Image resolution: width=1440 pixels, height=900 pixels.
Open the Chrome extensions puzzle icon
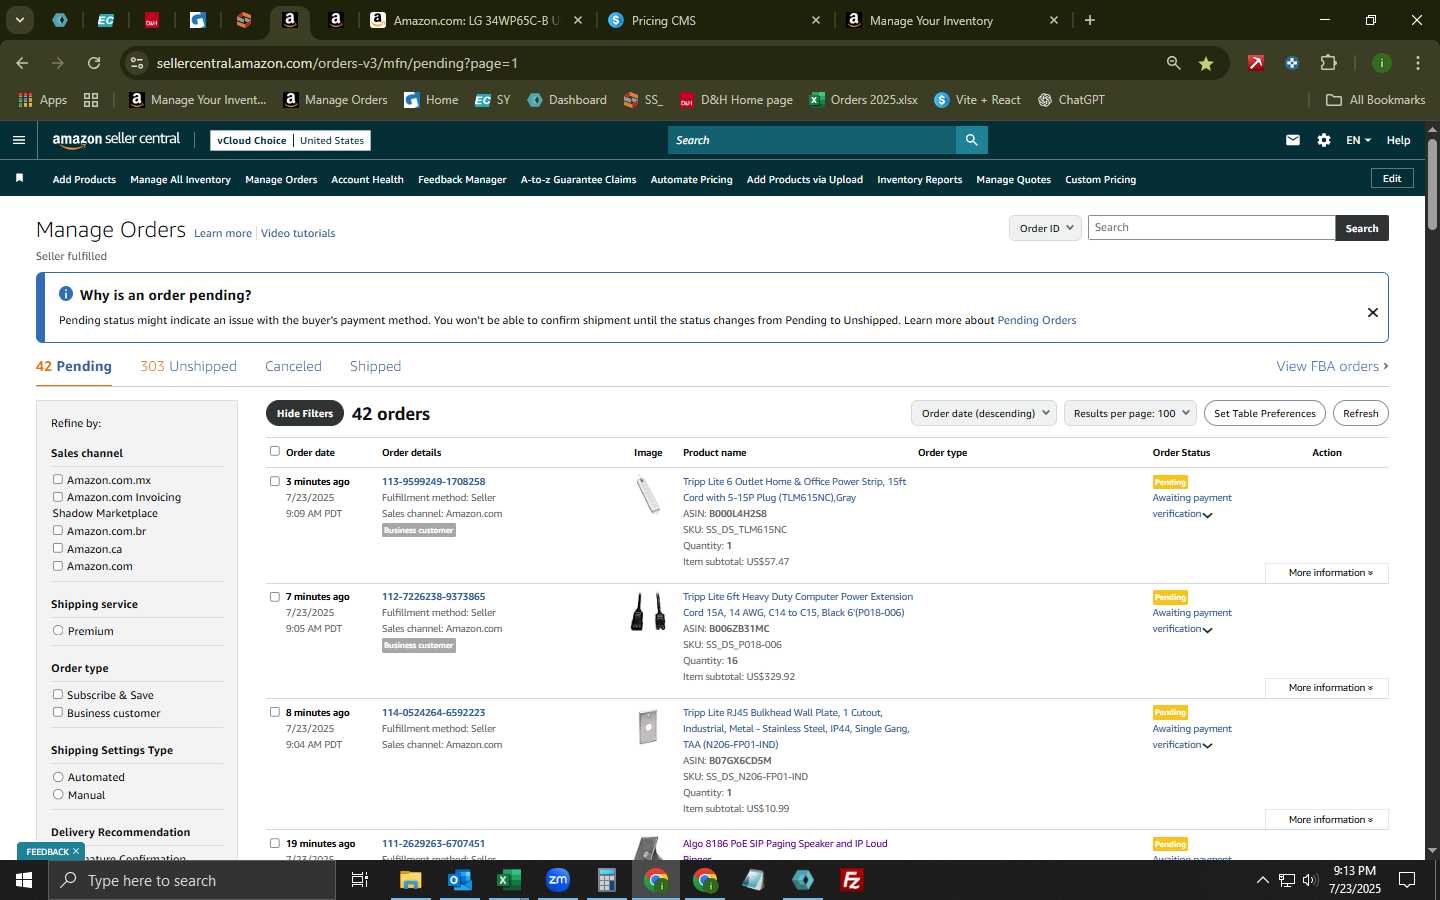tap(1328, 63)
